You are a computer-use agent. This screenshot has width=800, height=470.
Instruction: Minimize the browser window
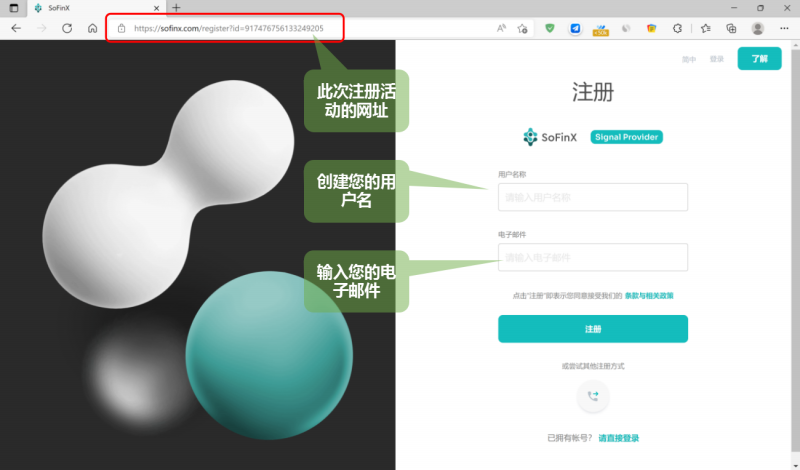coord(734,8)
